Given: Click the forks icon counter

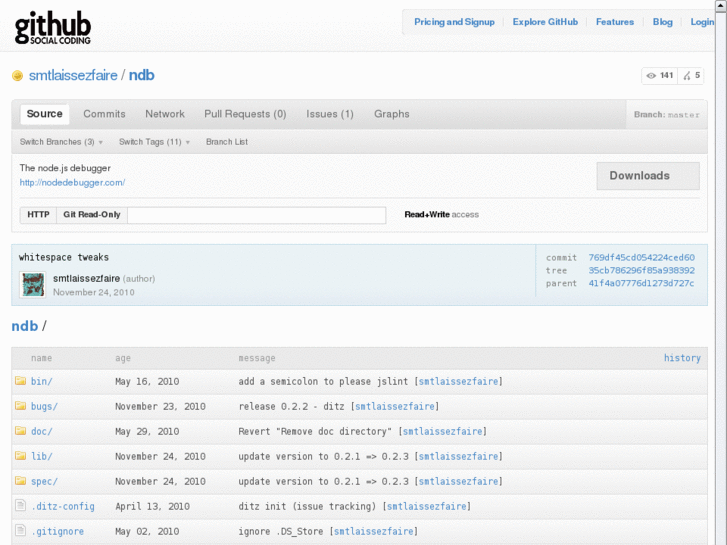Looking at the screenshot, I should [691, 76].
